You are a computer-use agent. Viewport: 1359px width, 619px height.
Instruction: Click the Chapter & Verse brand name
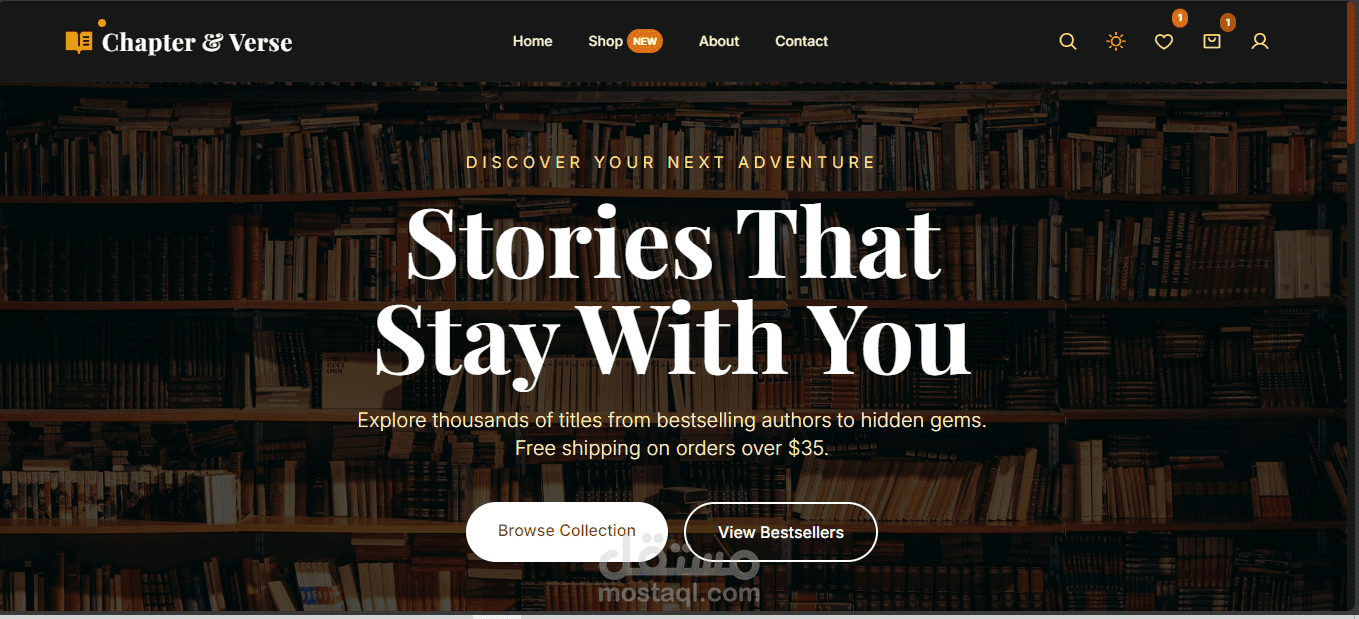197,42
